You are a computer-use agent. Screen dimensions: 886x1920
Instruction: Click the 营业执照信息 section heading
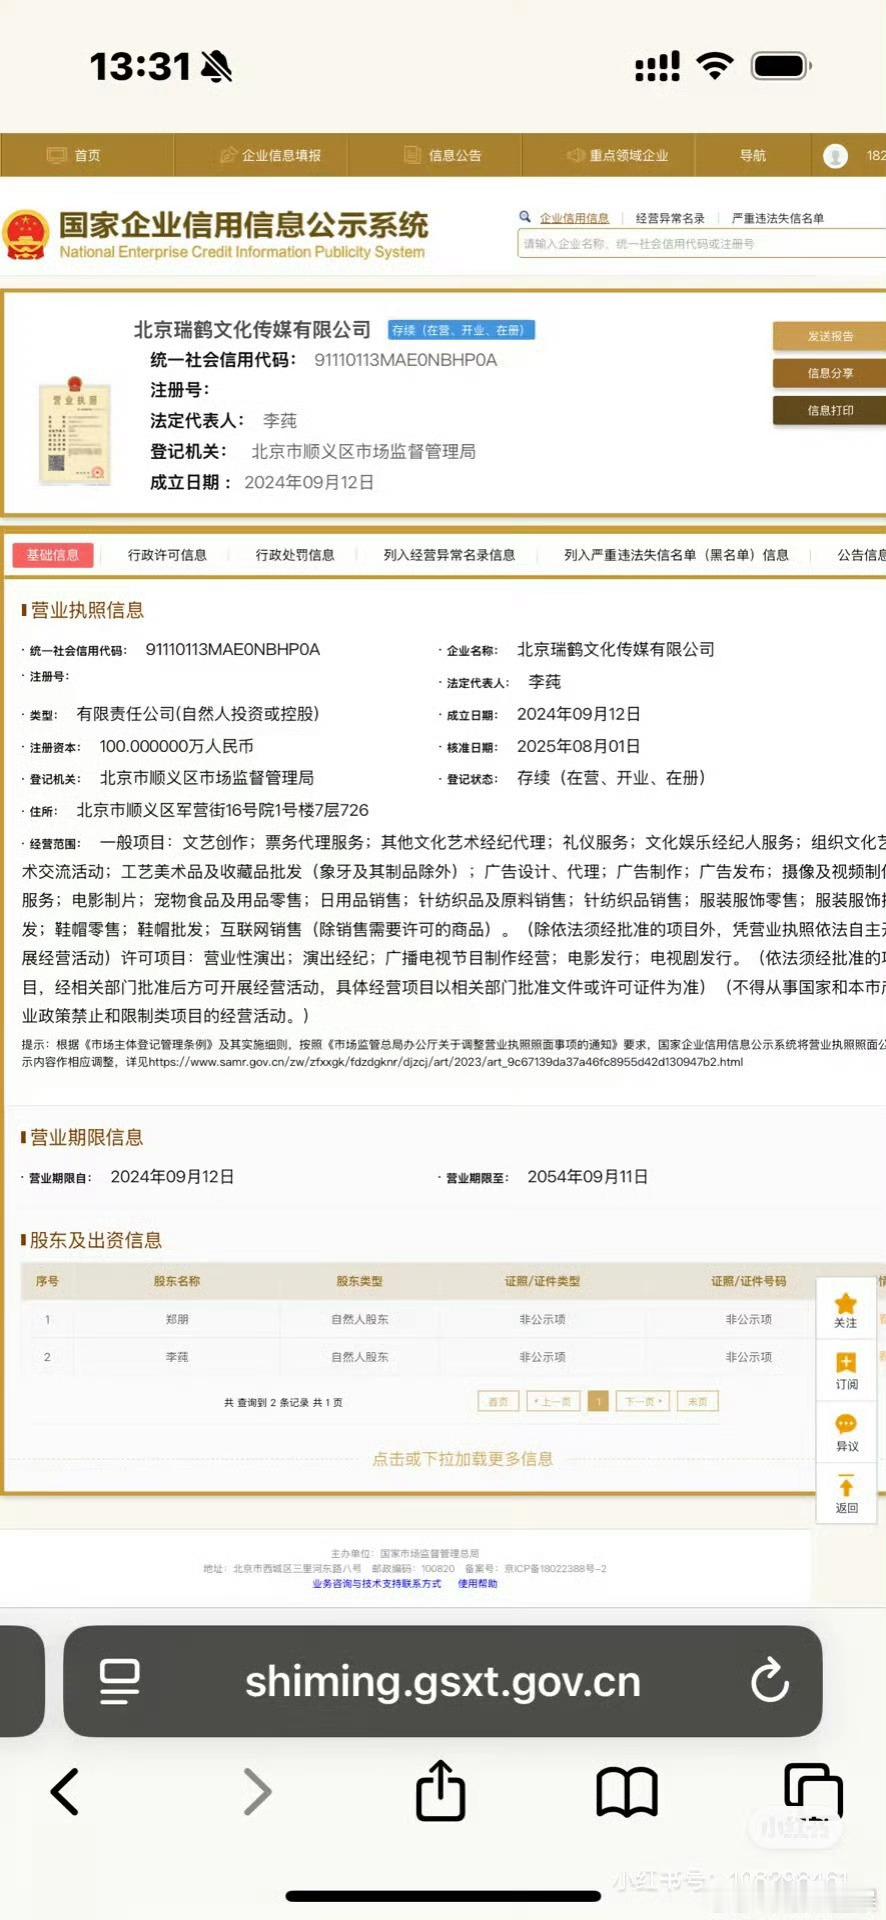(x=87, y=610)
